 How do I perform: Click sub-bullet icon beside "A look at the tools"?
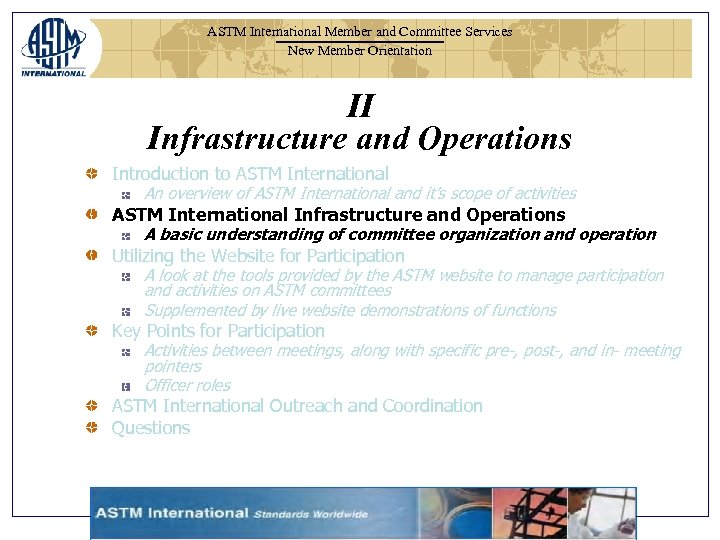click(x=126, y=277)
